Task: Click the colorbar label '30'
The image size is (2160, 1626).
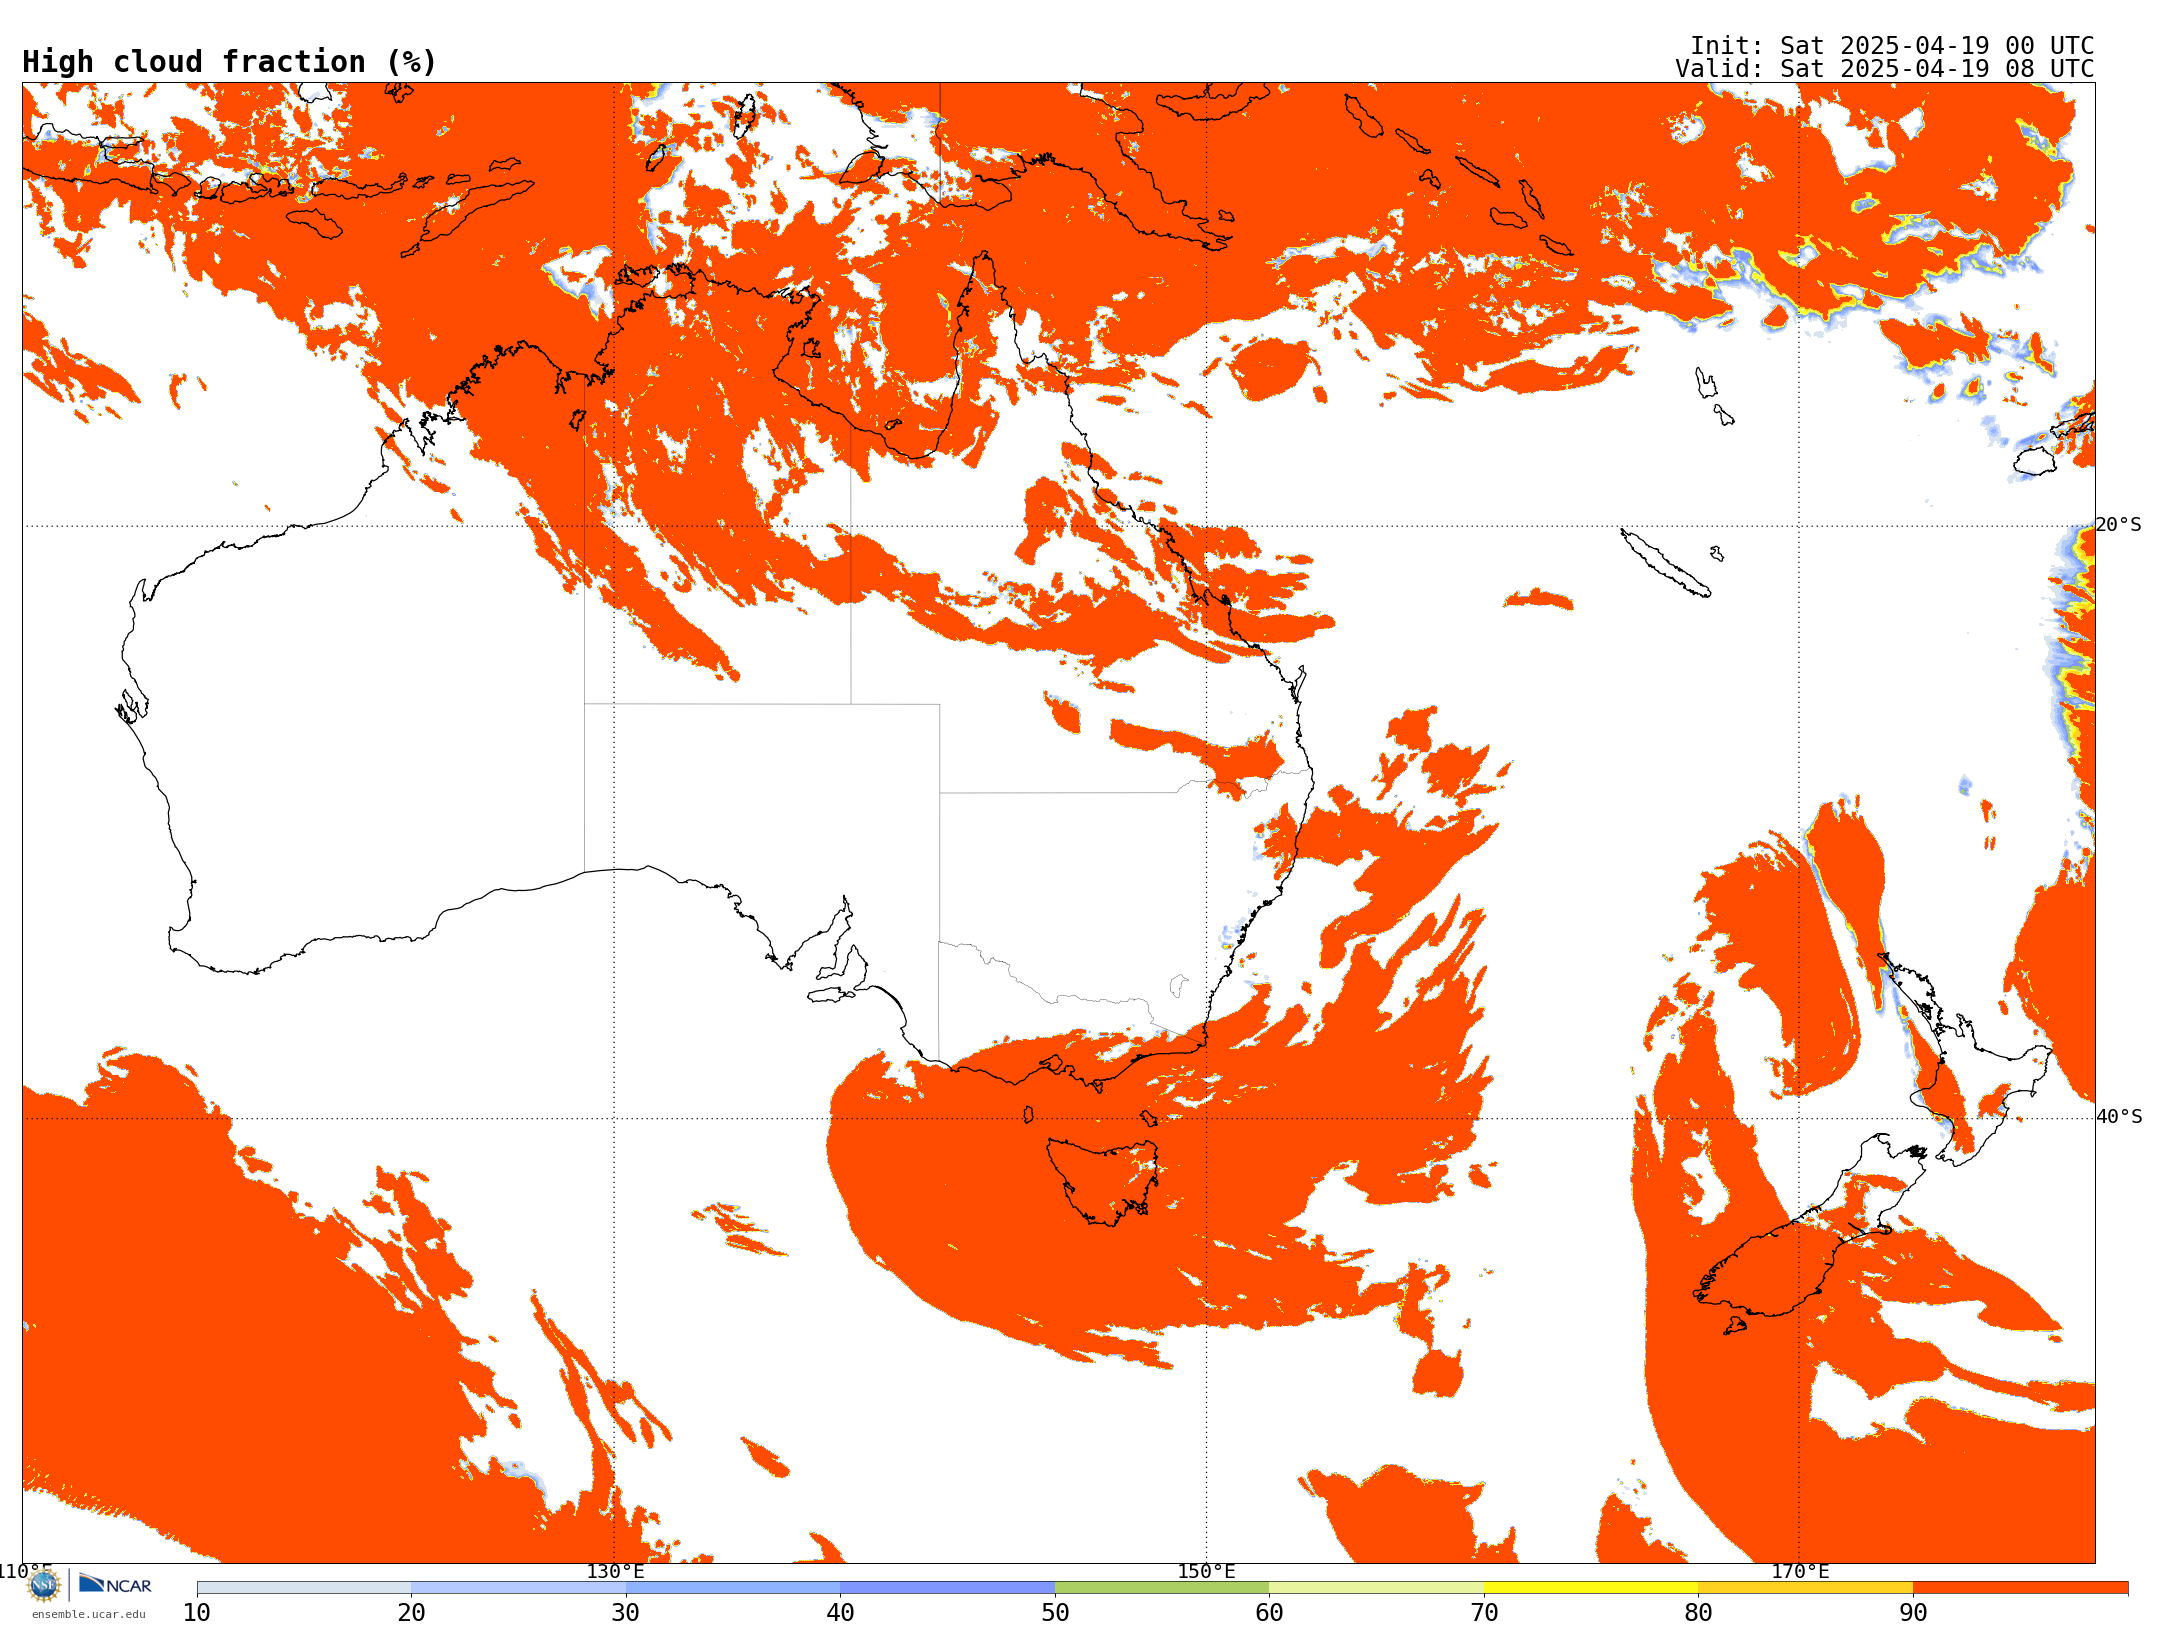Action: point(626,1612)
